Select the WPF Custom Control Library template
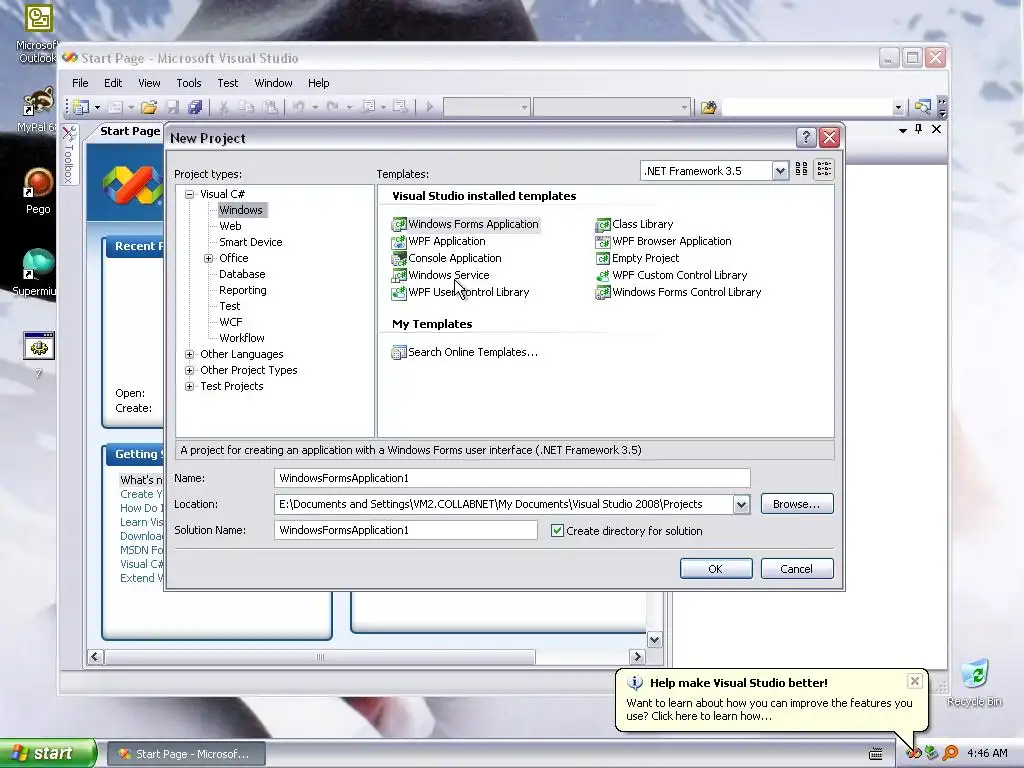 point(672,275)
